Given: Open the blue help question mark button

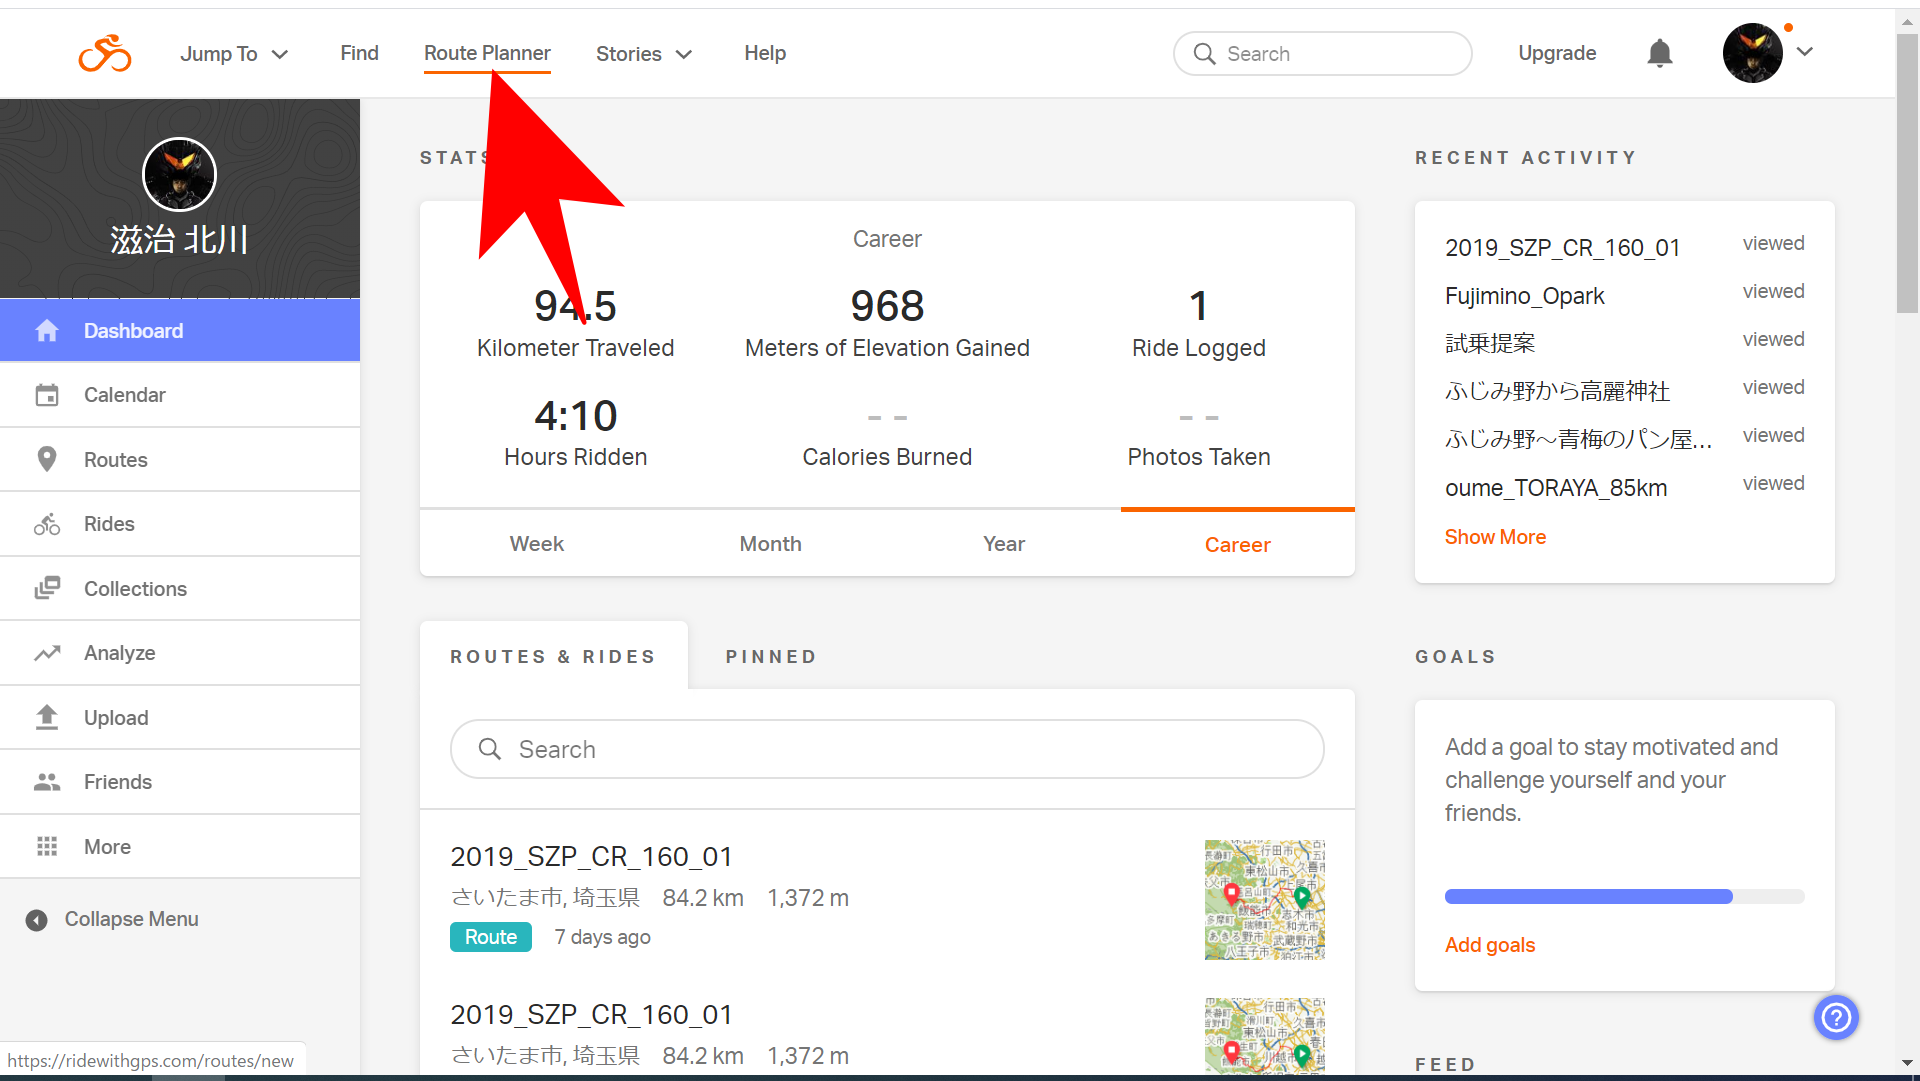Looking at the screenshot, I should point(1835,1017).
